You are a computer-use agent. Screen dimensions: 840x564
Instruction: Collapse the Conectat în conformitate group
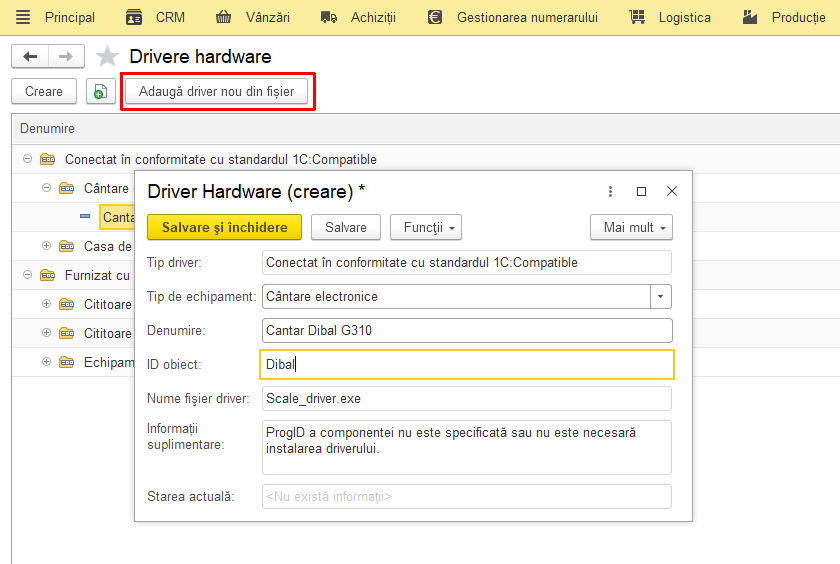click(28, 159)
